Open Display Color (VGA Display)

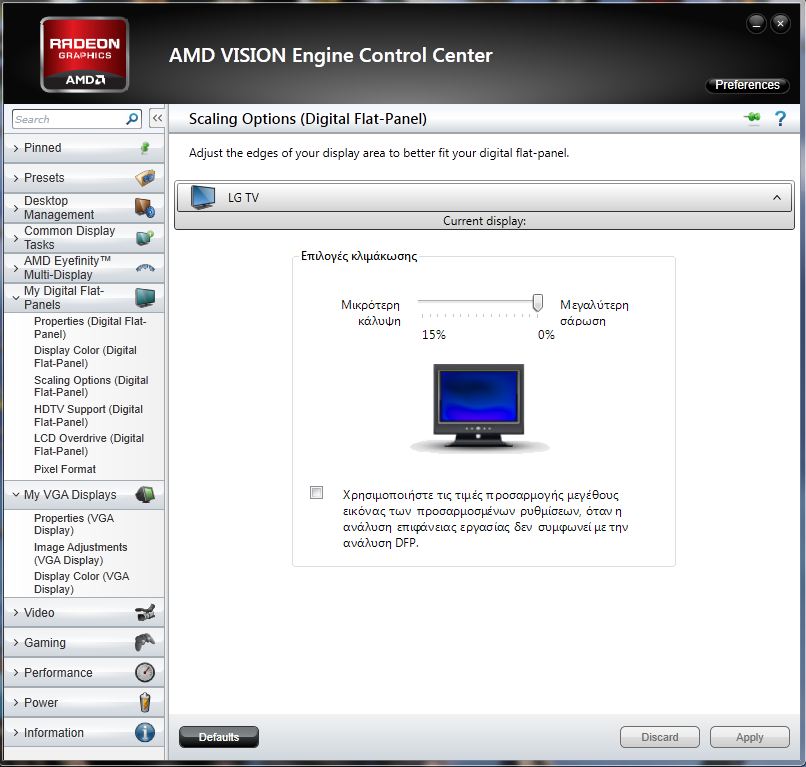tap(81, 582)
